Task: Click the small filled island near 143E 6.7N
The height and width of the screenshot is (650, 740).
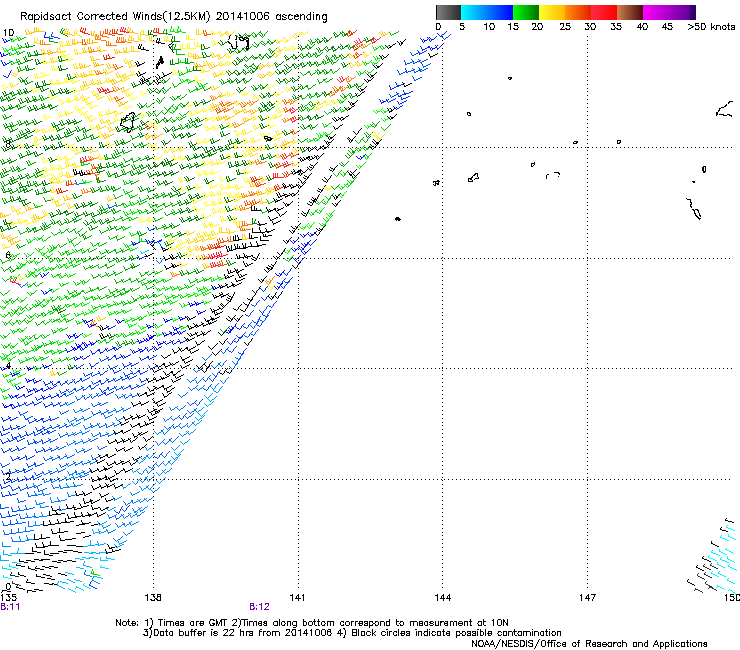Action: [x=398, y=219]
